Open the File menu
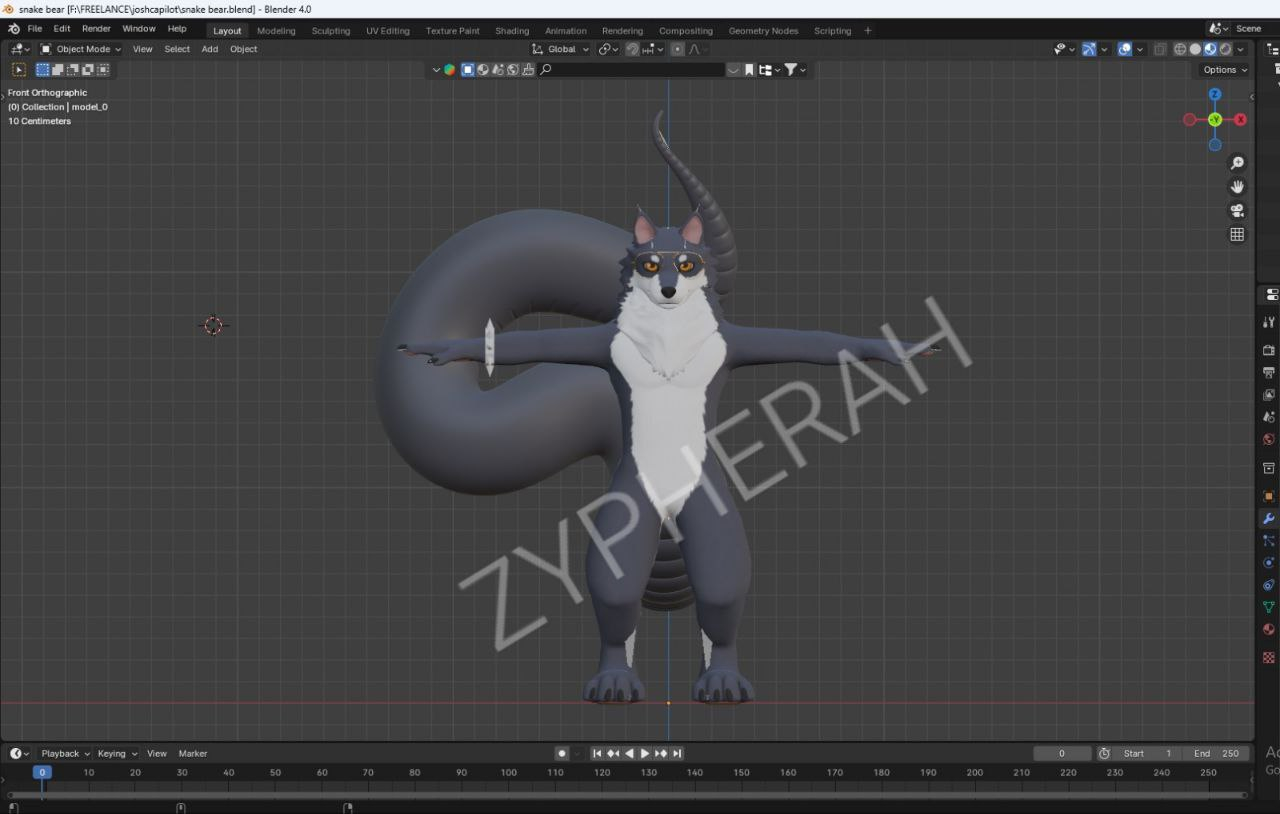Viewport: 1280px width, 814px height. point(35,29)
